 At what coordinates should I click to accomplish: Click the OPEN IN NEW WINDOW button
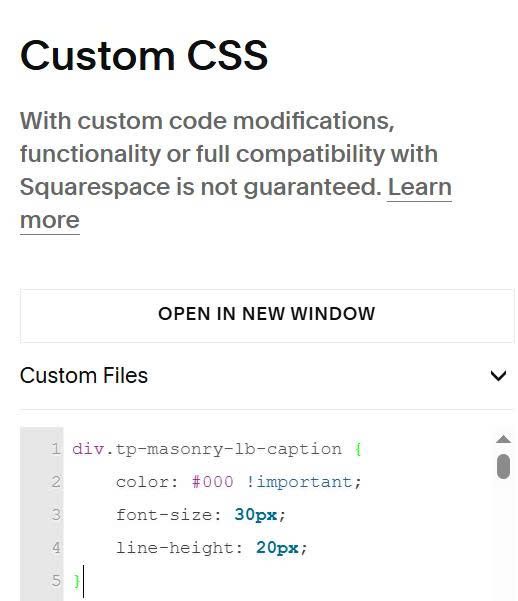pyautogui.click(x=267, y=315)
